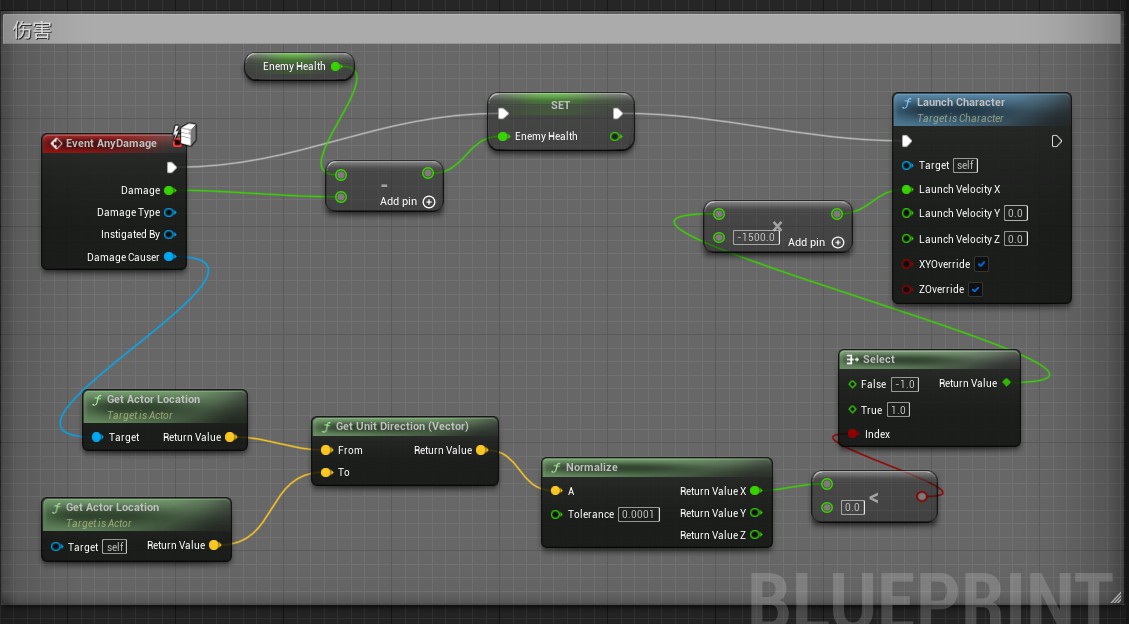Viewport: 1129px width, 624px height.
Task: Click the Select node False value field
Action: [x=904, y=384]
